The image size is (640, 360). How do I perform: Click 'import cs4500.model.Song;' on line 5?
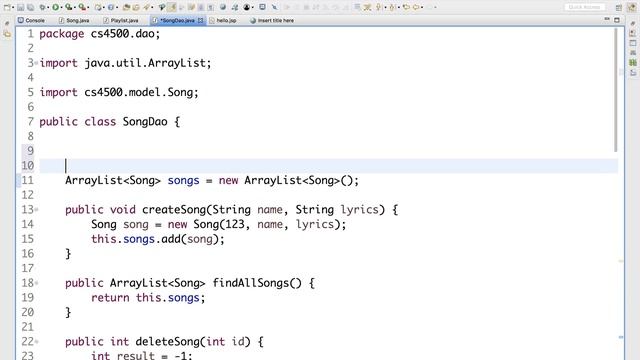pyautogui.click(x=119, y=92)
